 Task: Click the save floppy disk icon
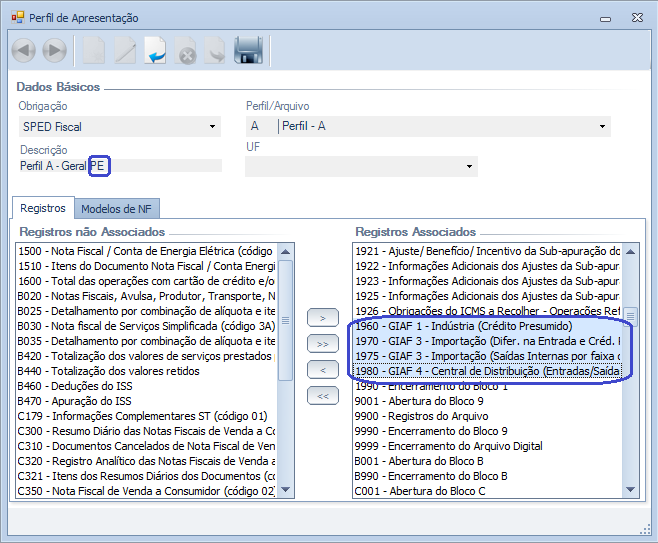coord(247,50)
